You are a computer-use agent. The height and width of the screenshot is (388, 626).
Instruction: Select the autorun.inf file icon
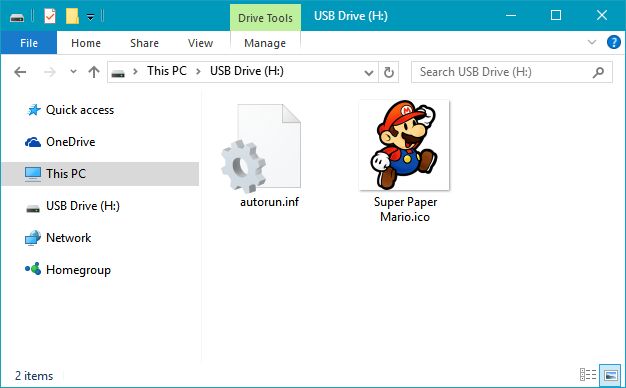pos(261,148)
